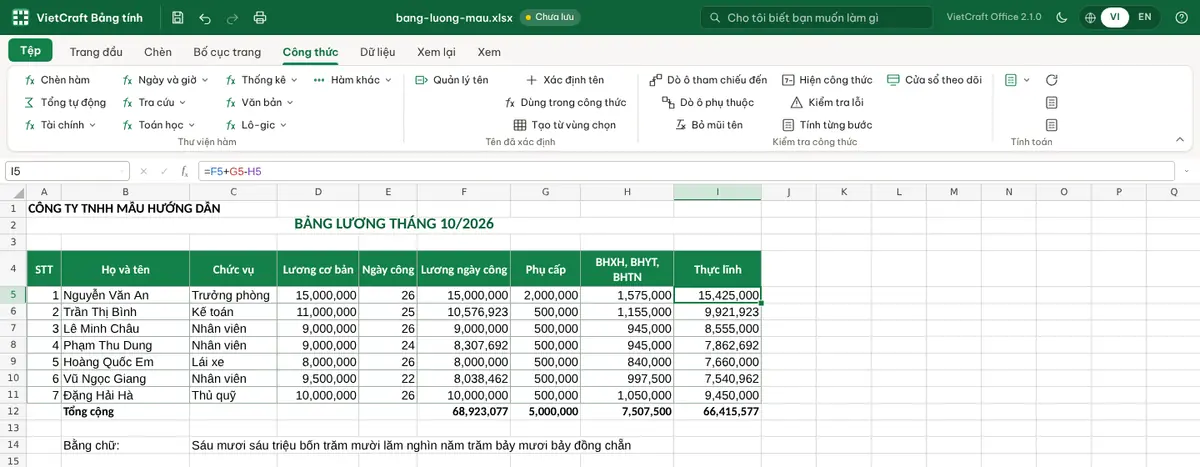Open the Thống kê functions dropdown
This screenshot has height=467, width=1200.
tap(263, 80)
